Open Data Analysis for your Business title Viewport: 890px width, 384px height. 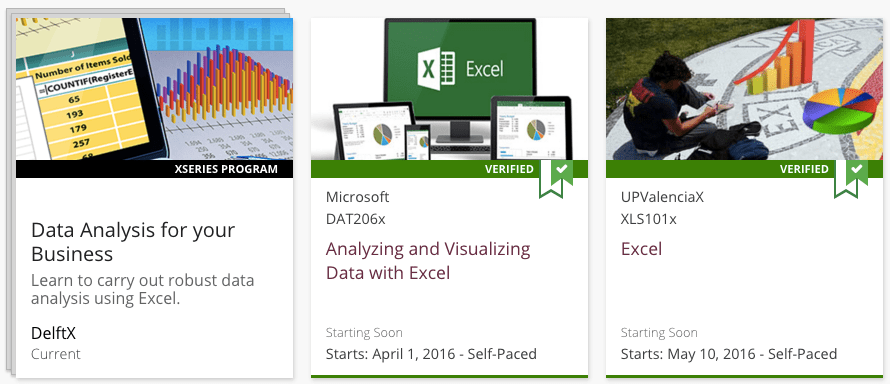[133, 242]
